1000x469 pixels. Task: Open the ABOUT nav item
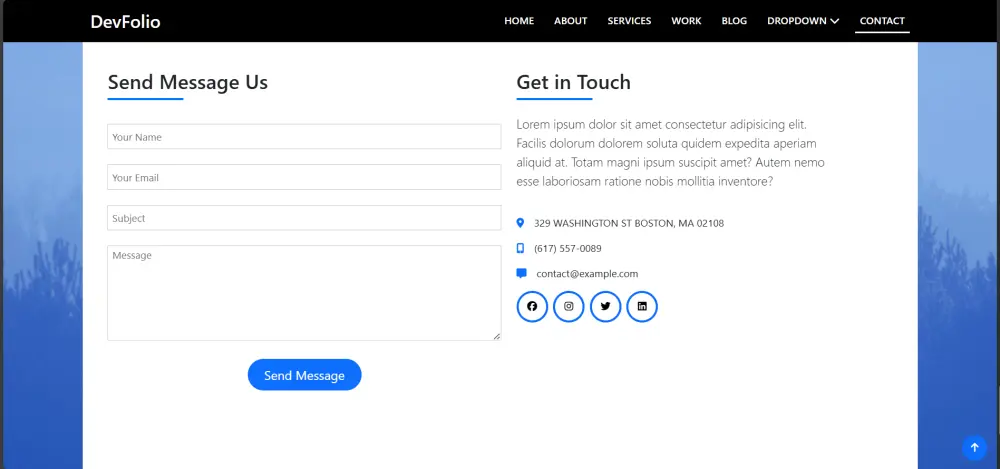pos(571,21)
